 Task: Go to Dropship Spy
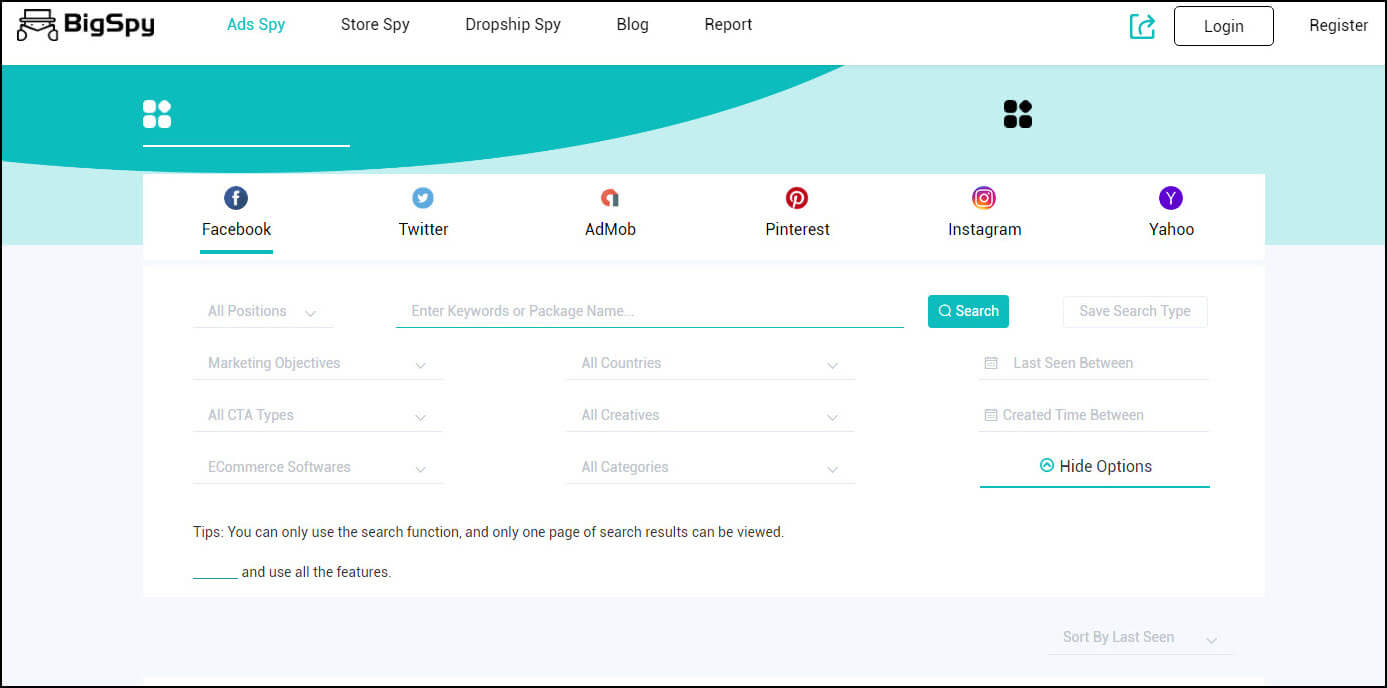(513, 25)
